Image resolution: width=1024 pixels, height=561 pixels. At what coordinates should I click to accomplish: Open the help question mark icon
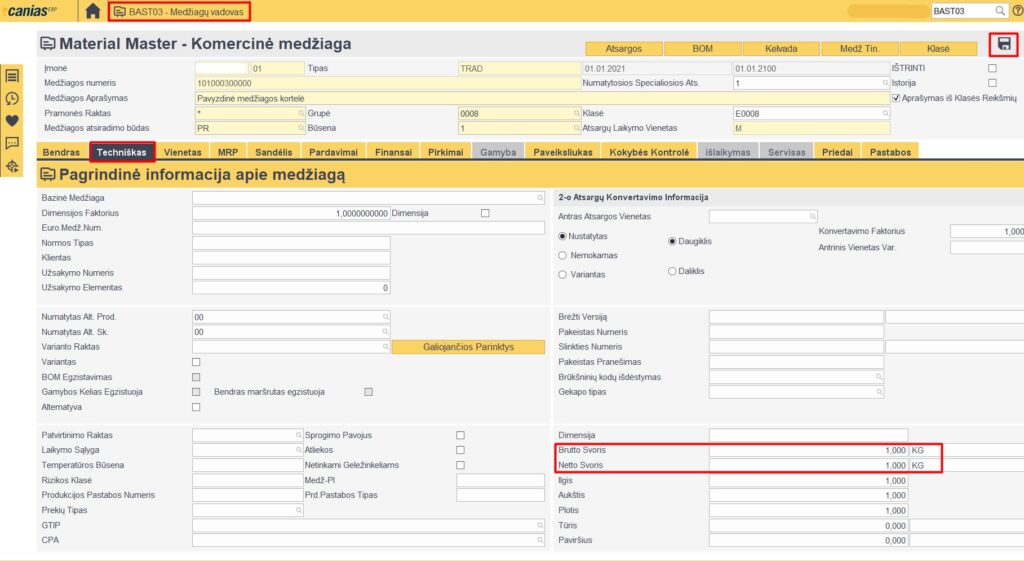(x=1014, y=11)
